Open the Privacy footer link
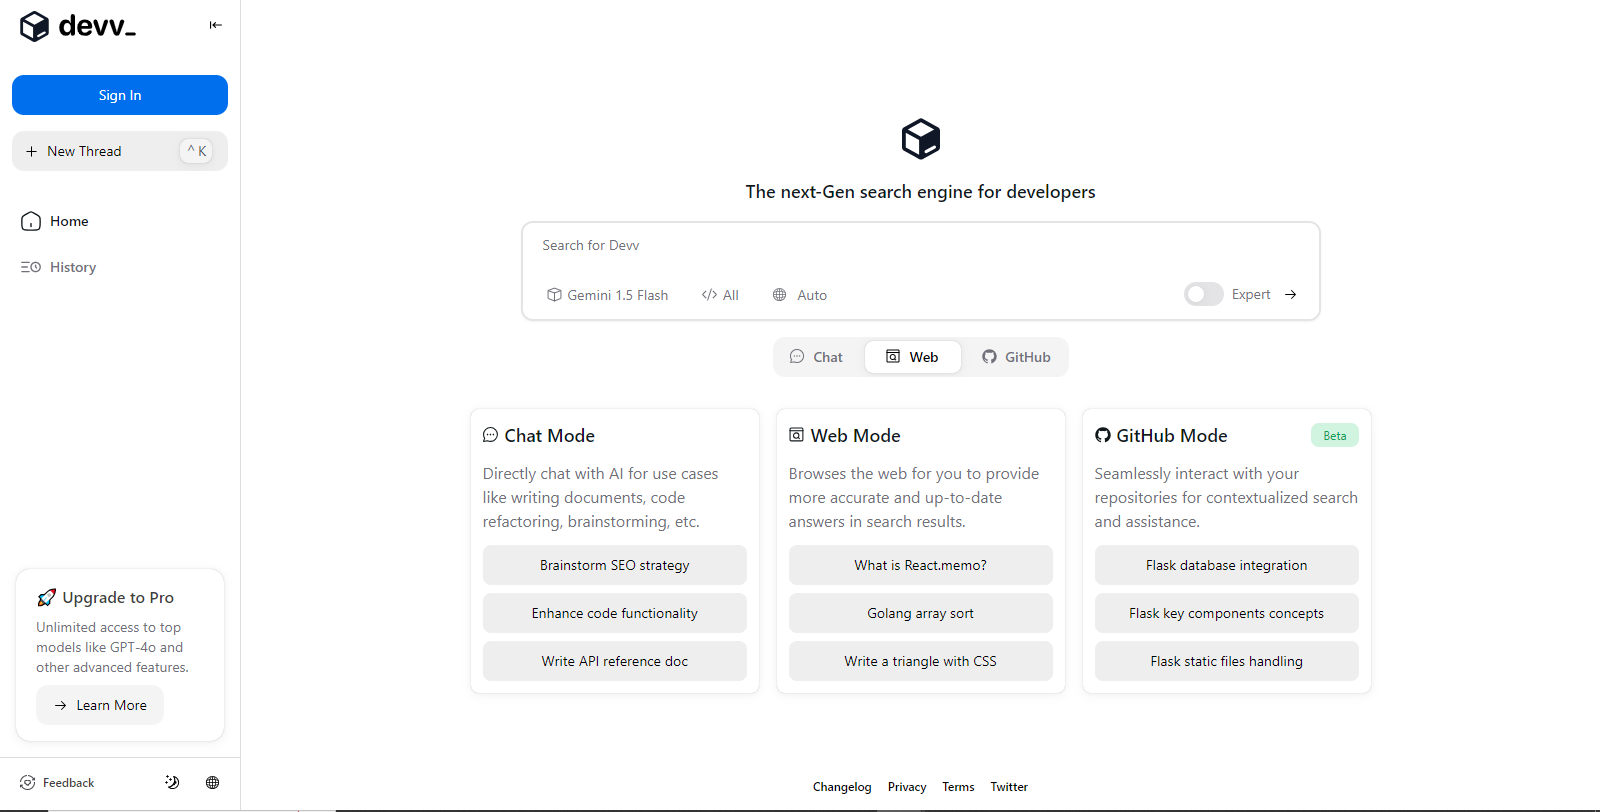 pyautogui.click(x=907, y=787)
